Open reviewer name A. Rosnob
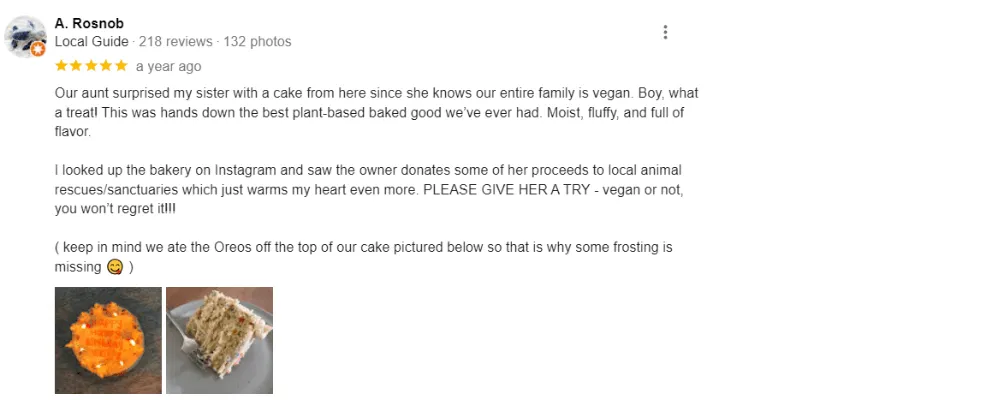Image resolution: width=1000 pixels, height=400 pixels. (x=89, y=23)
